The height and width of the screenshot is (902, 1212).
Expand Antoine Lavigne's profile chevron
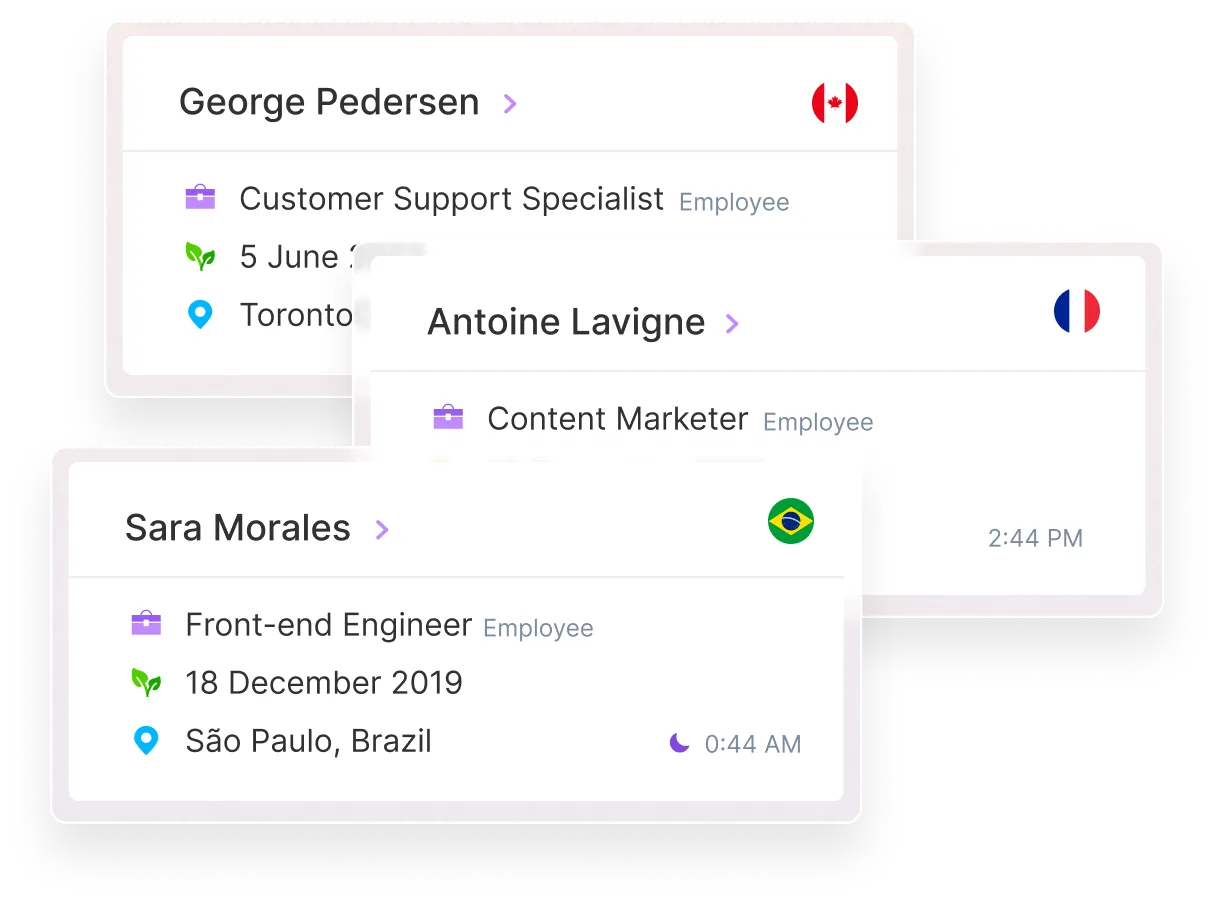[x=732, y=323]
